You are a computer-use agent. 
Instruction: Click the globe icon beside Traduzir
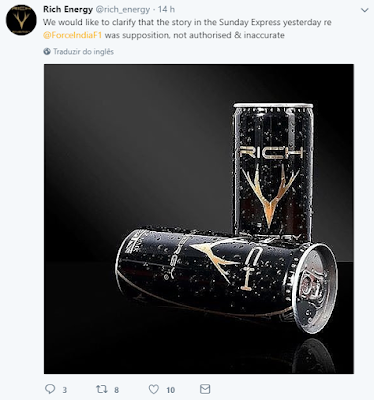pyautogui.click(x=47, y=51)
